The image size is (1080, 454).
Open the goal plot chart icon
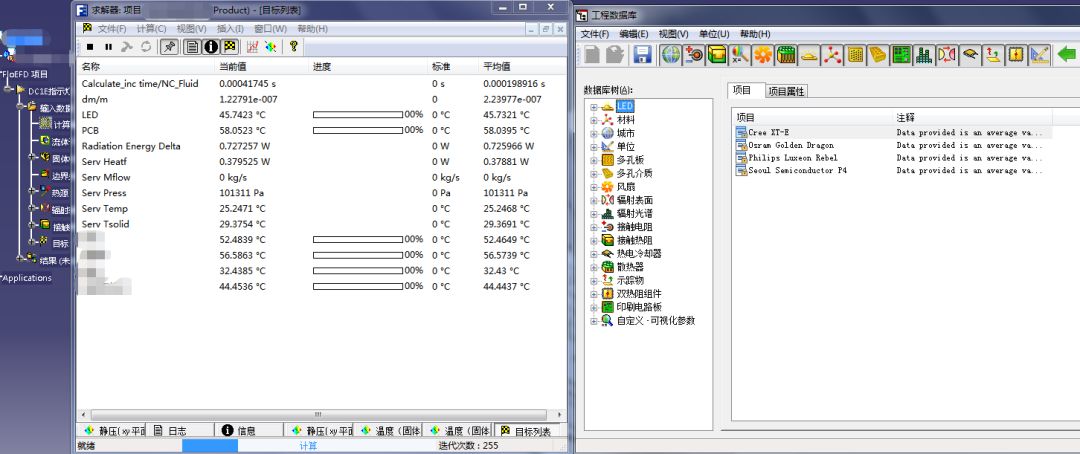coord(253,46)
